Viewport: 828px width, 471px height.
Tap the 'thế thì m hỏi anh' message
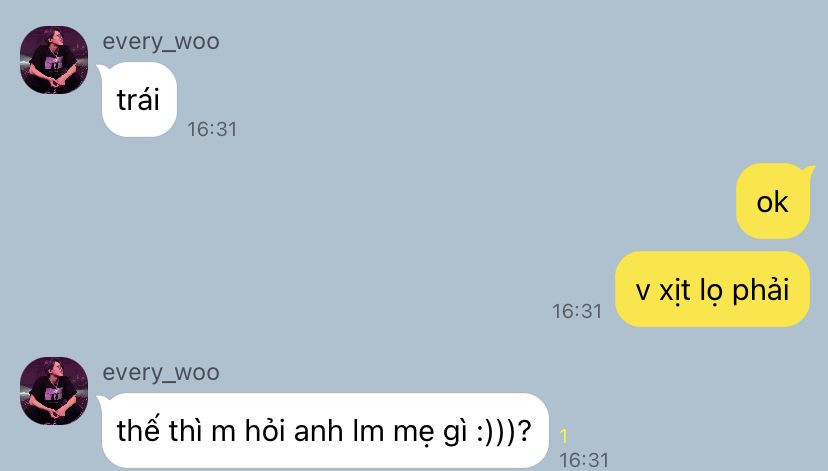(x=325, y=430)
